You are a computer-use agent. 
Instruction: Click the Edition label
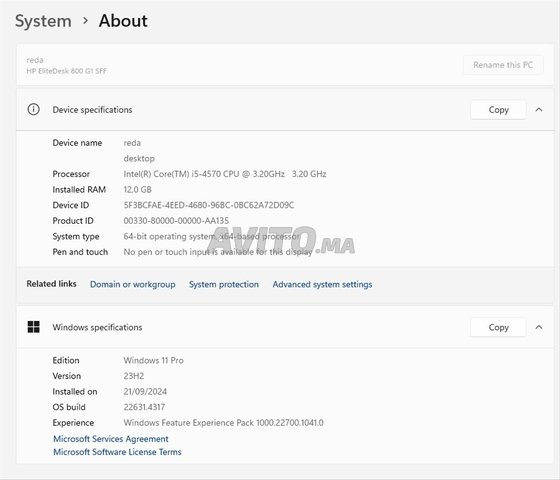[x=66, y=360]
